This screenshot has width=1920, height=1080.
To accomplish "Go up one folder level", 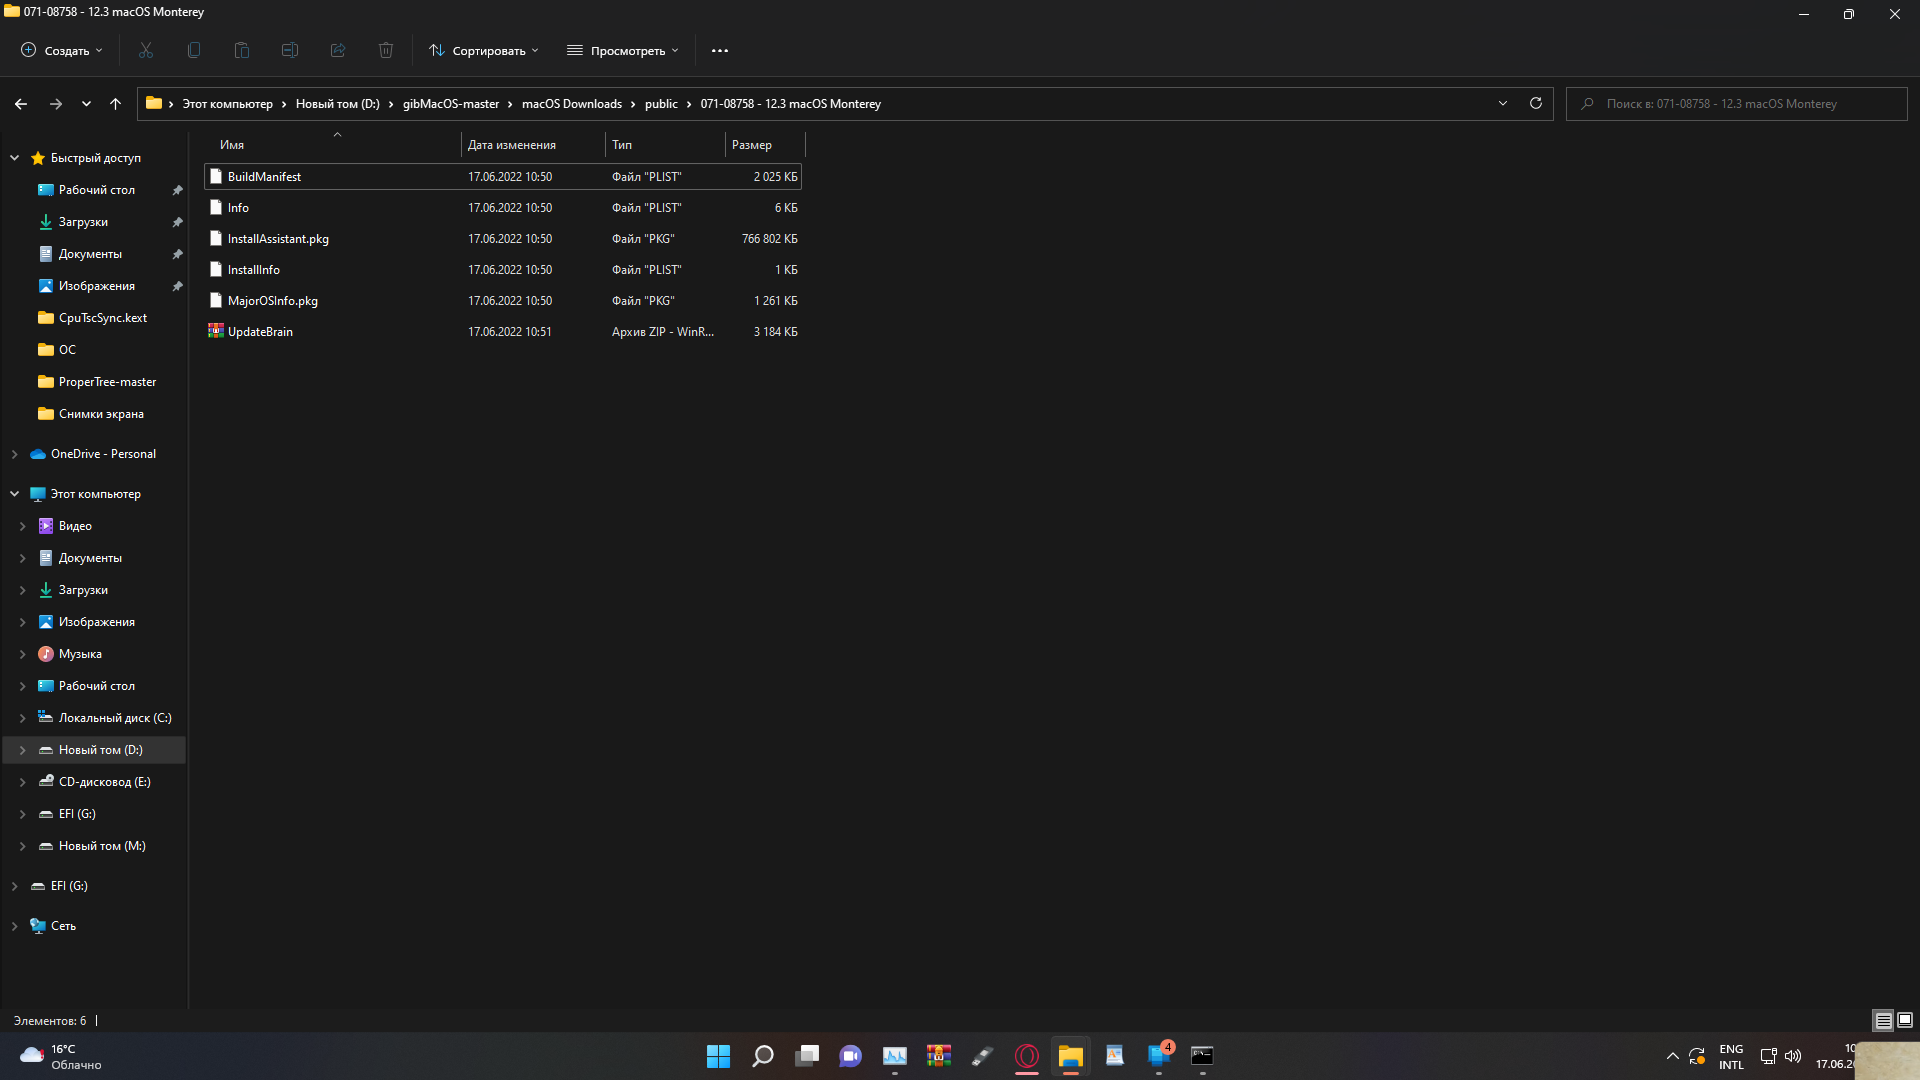I will coord(115,103).
